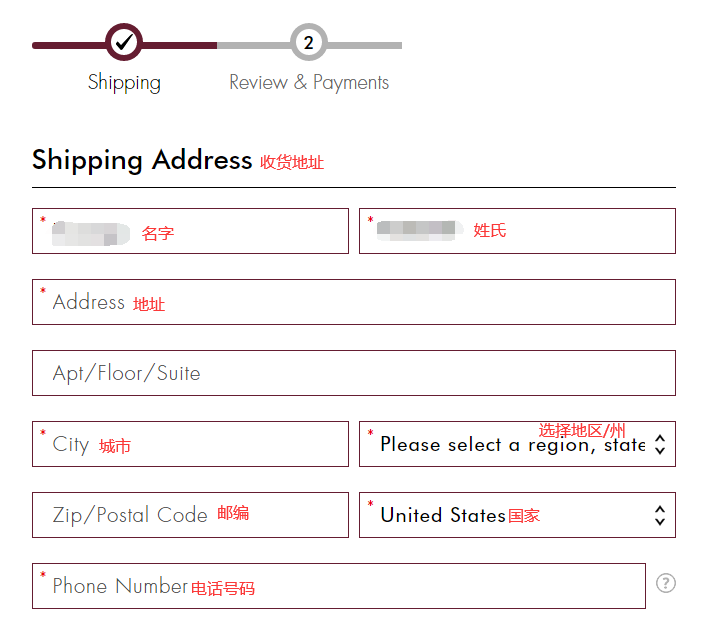
Task: Click the gray progress bar after step 2
Action: 365,45
